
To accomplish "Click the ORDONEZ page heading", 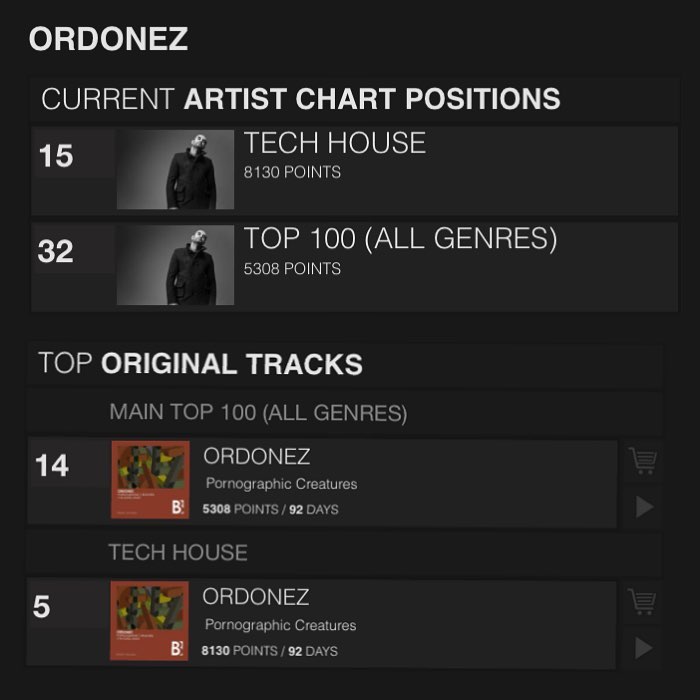I will point(108,39).
